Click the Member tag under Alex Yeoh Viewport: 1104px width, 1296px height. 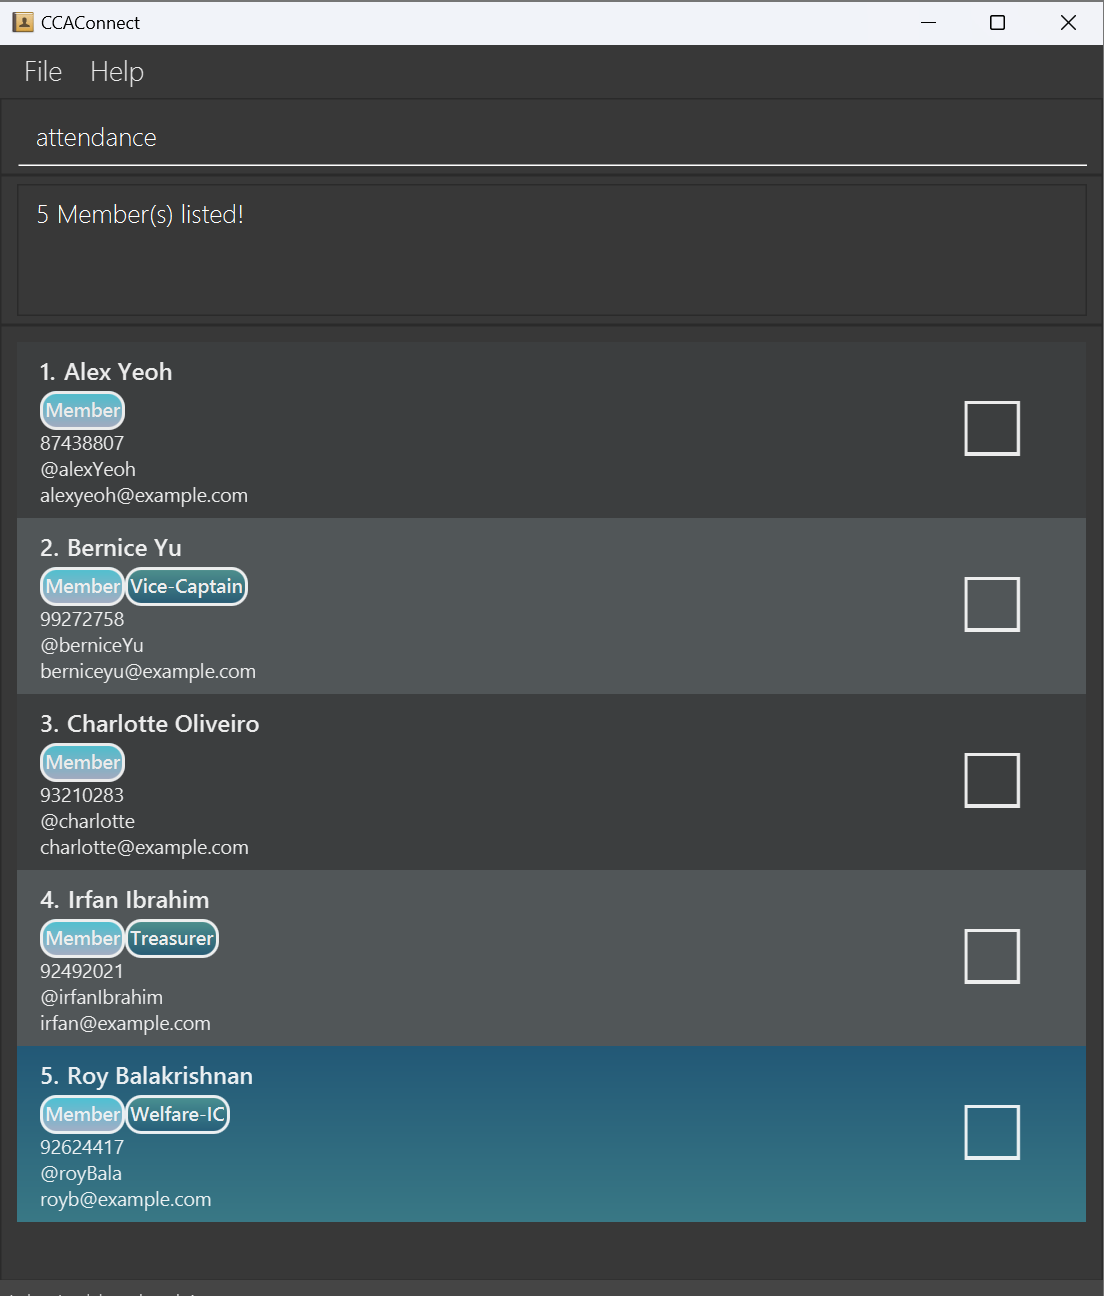[83, 411]
